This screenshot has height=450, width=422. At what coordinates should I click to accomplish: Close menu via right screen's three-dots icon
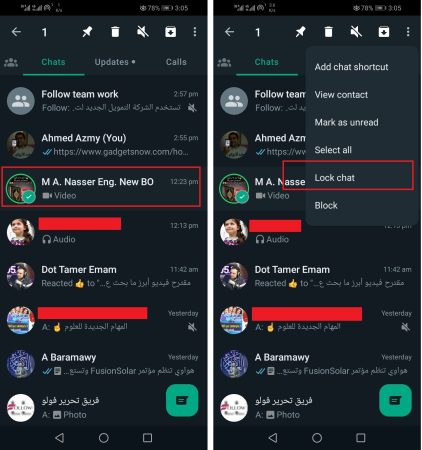tap(408, 32)
